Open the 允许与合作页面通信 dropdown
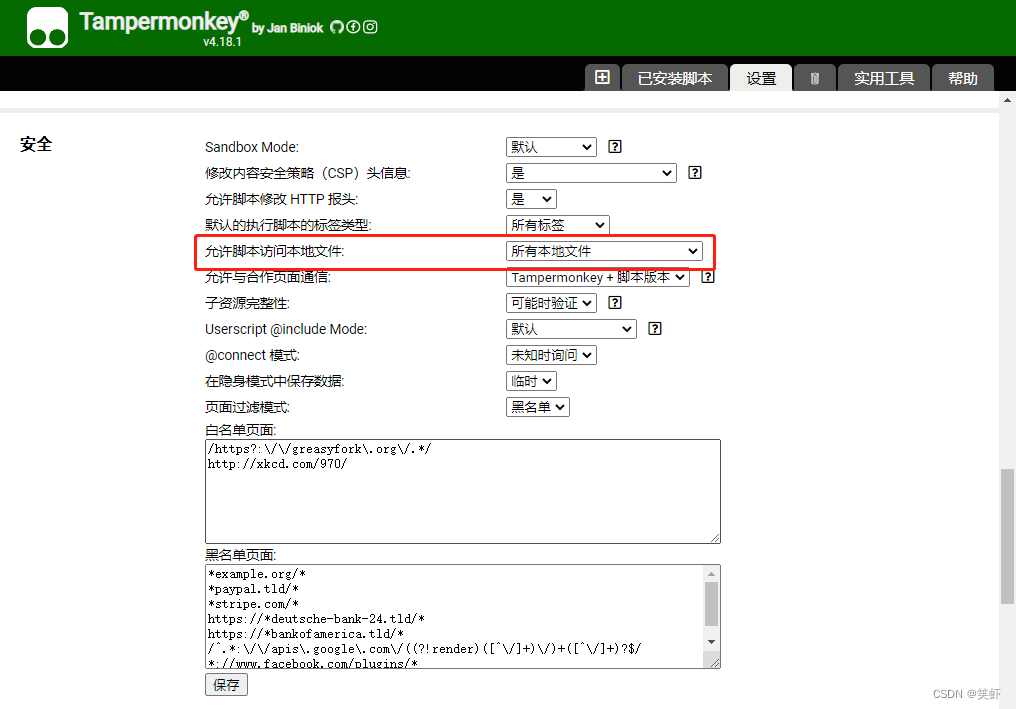Viewport: 1016px width, 709px height. (x=597, y=277)
